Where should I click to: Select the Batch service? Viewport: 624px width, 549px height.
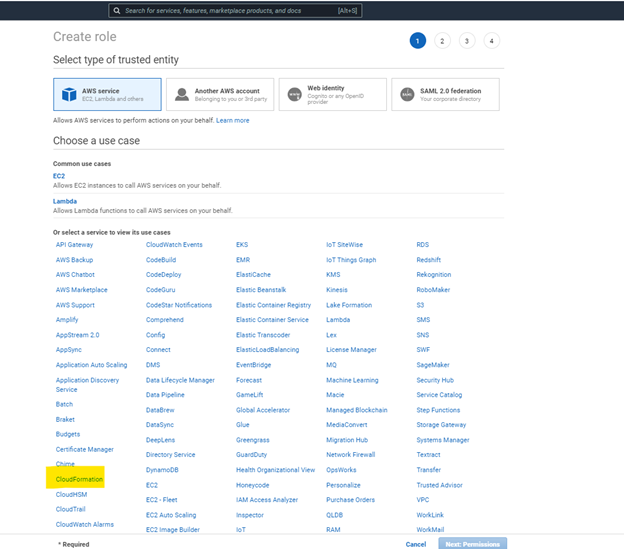pos(64,404)
